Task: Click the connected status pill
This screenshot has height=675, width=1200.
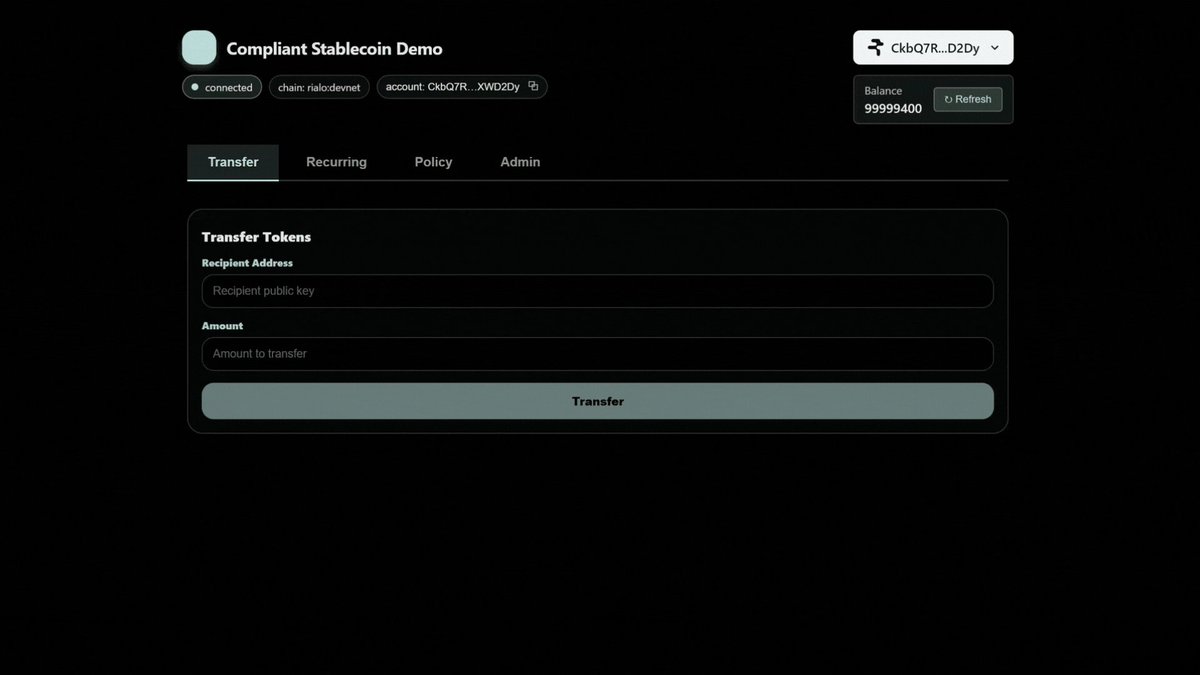Action: tap(222, 87)
